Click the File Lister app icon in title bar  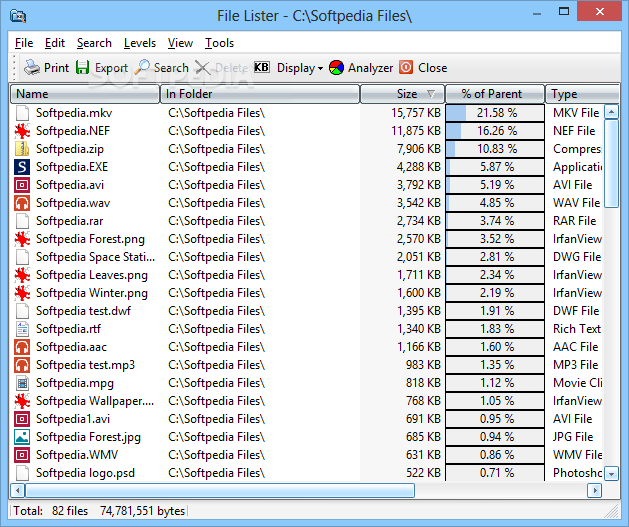[x=18, y=16]
